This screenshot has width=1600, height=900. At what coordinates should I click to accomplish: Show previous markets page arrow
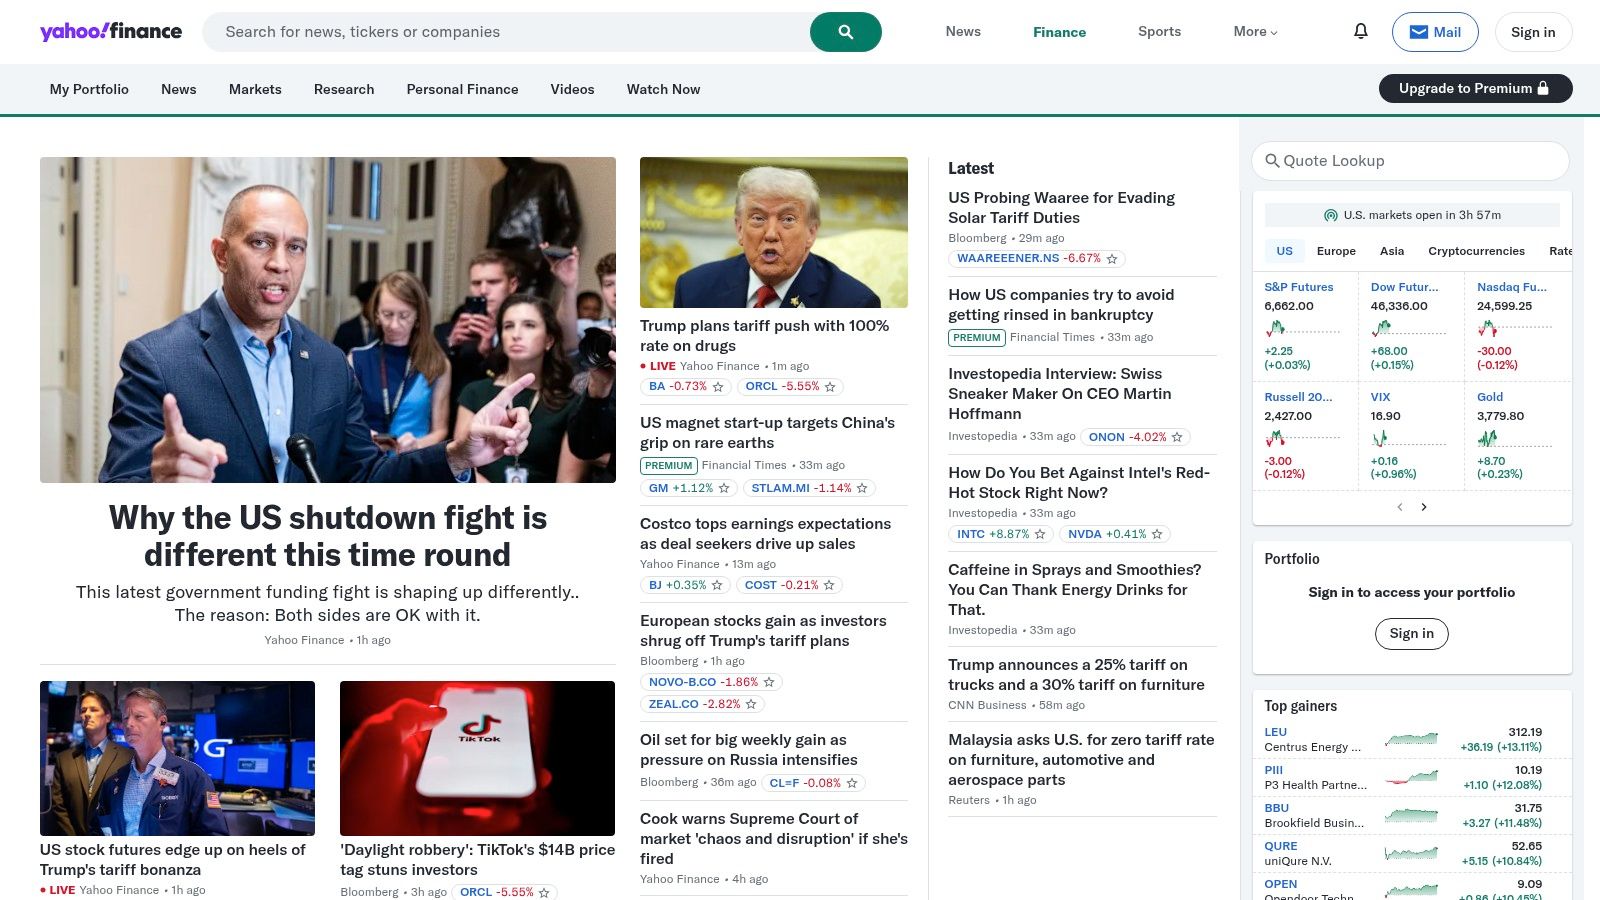tap(1400, 507)
